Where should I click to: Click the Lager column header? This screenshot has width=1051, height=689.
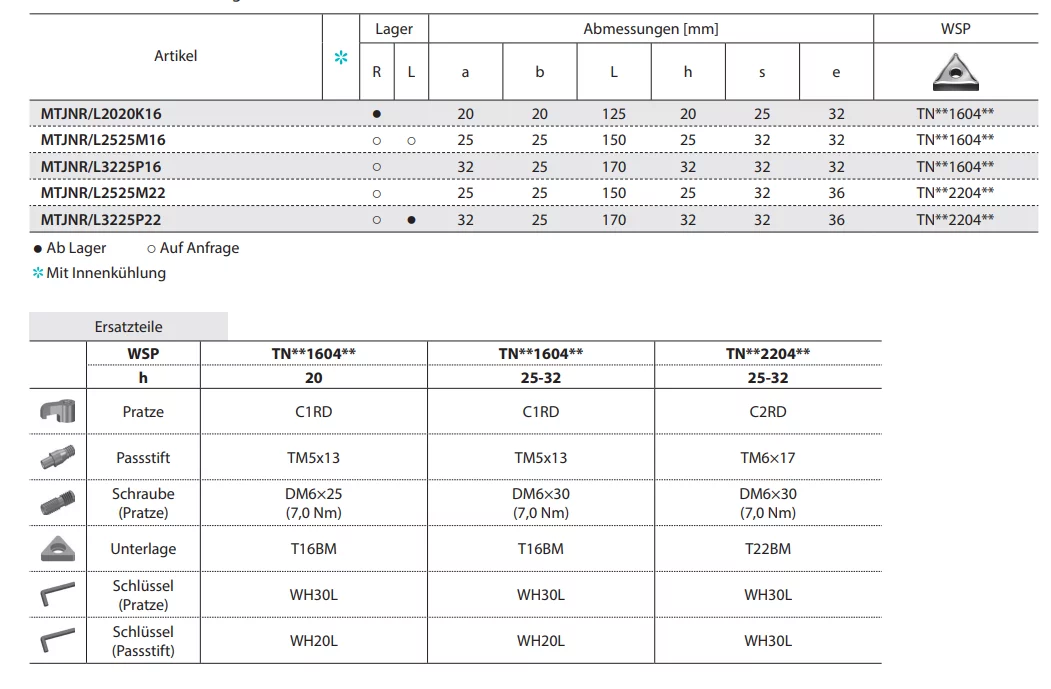tap(394, 29)
